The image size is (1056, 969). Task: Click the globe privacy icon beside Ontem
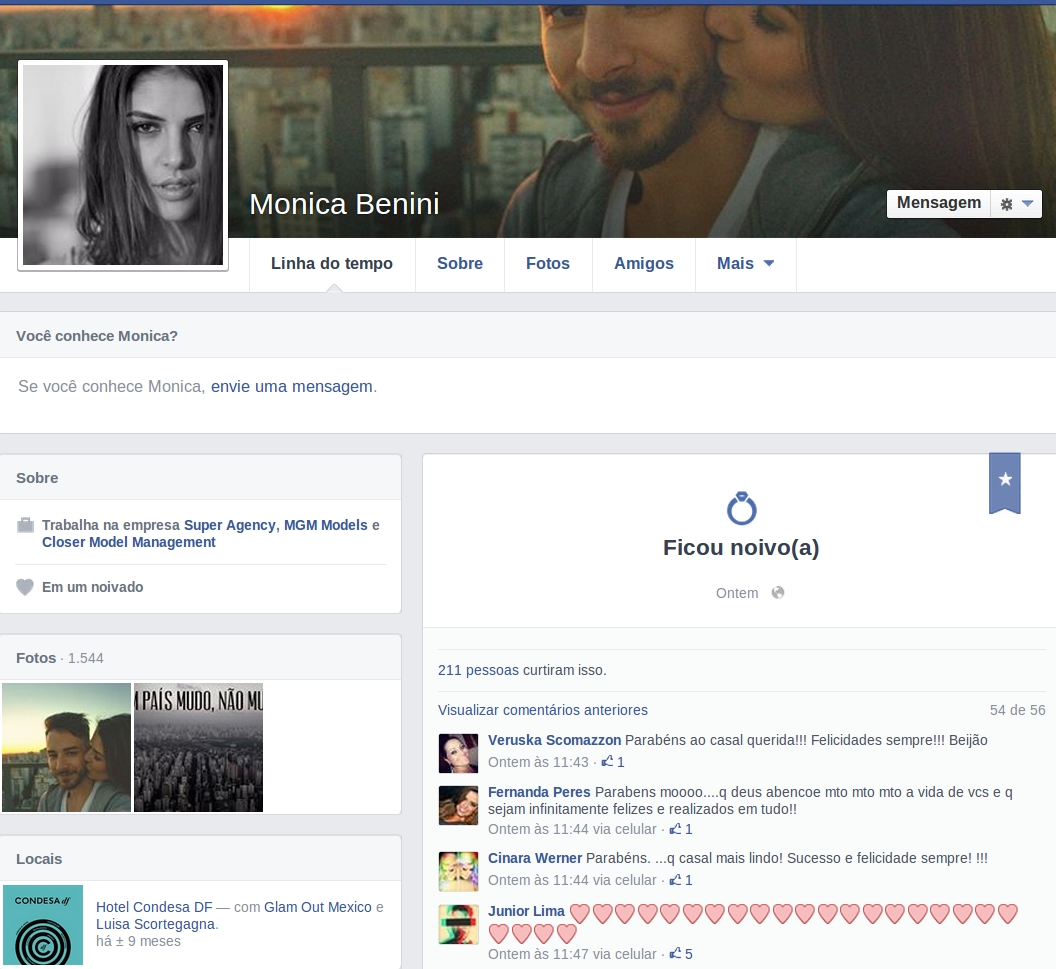[x=778, y=592]
